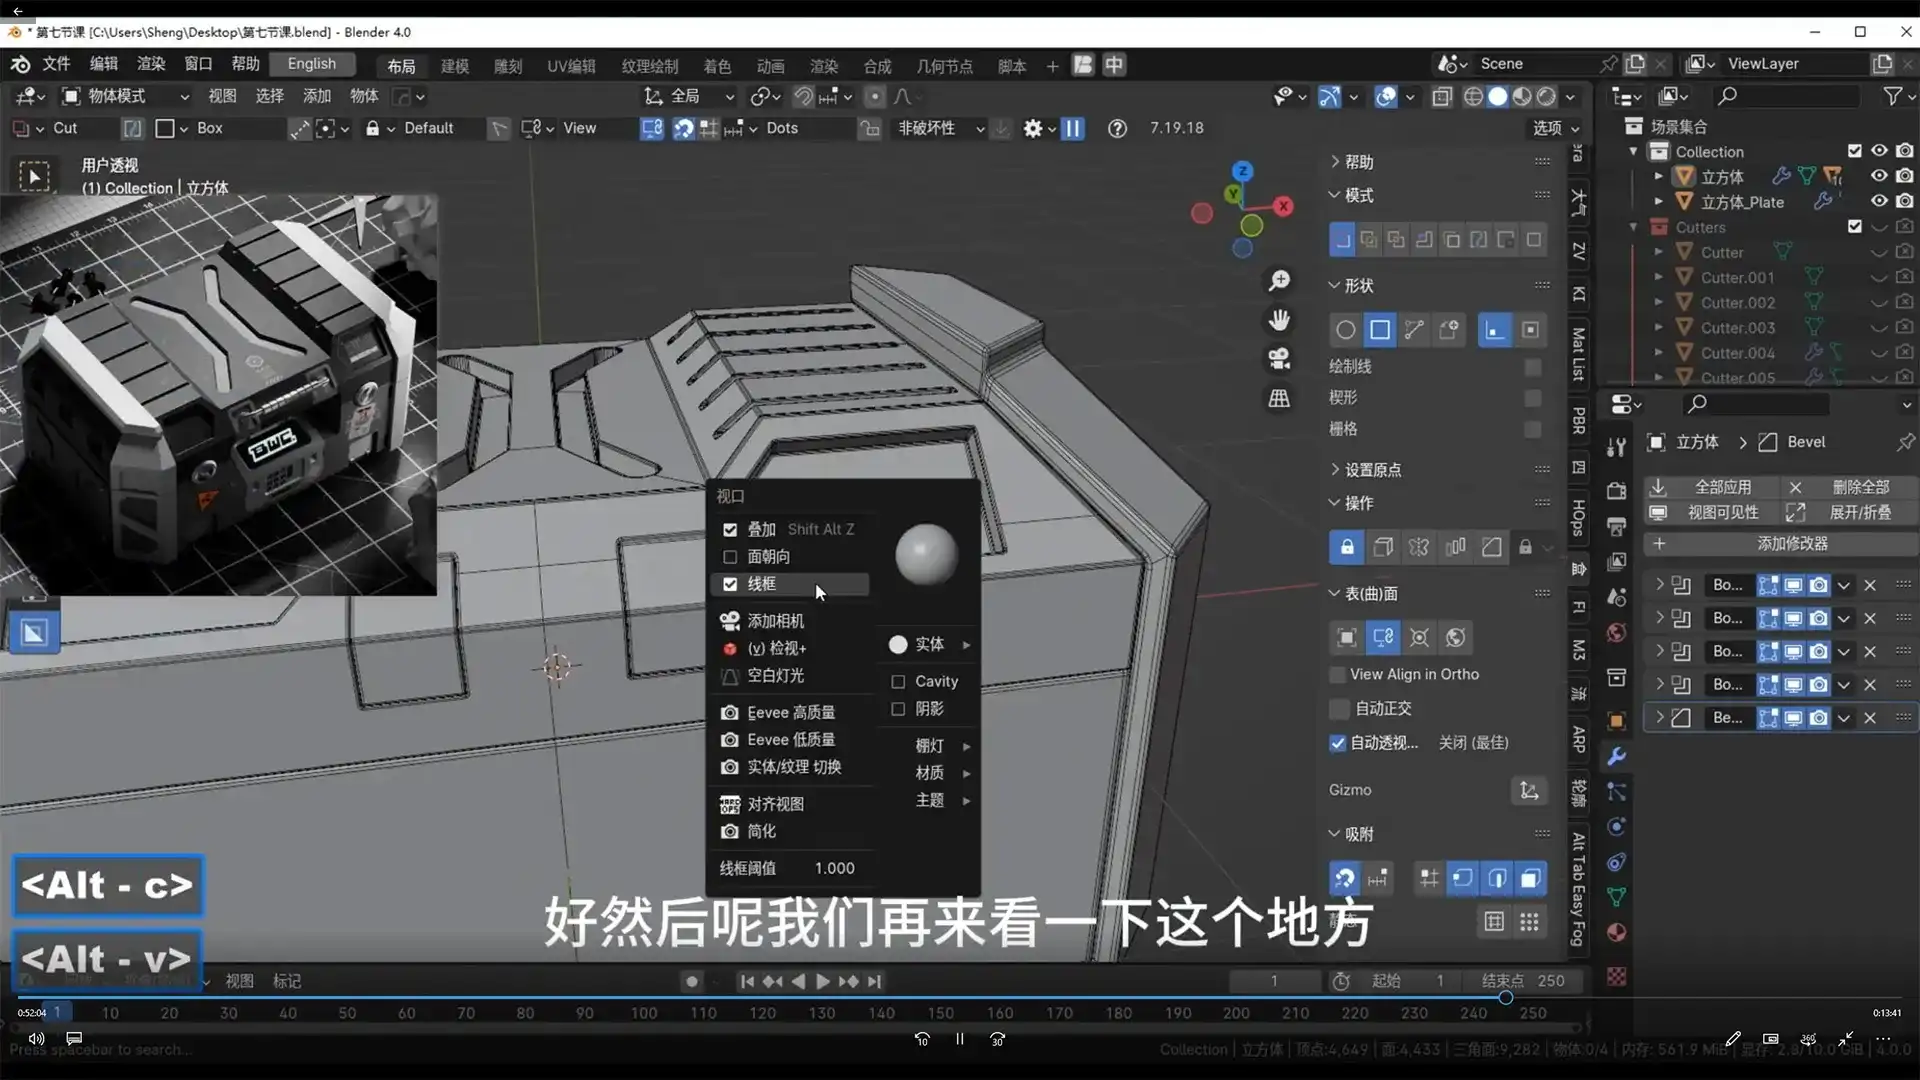Image resolution: width=1920 pixels, height=1080 pixels.
Task: Click the zoom magnifier icon in viewport gizmo
Action: pos(1280,280)
